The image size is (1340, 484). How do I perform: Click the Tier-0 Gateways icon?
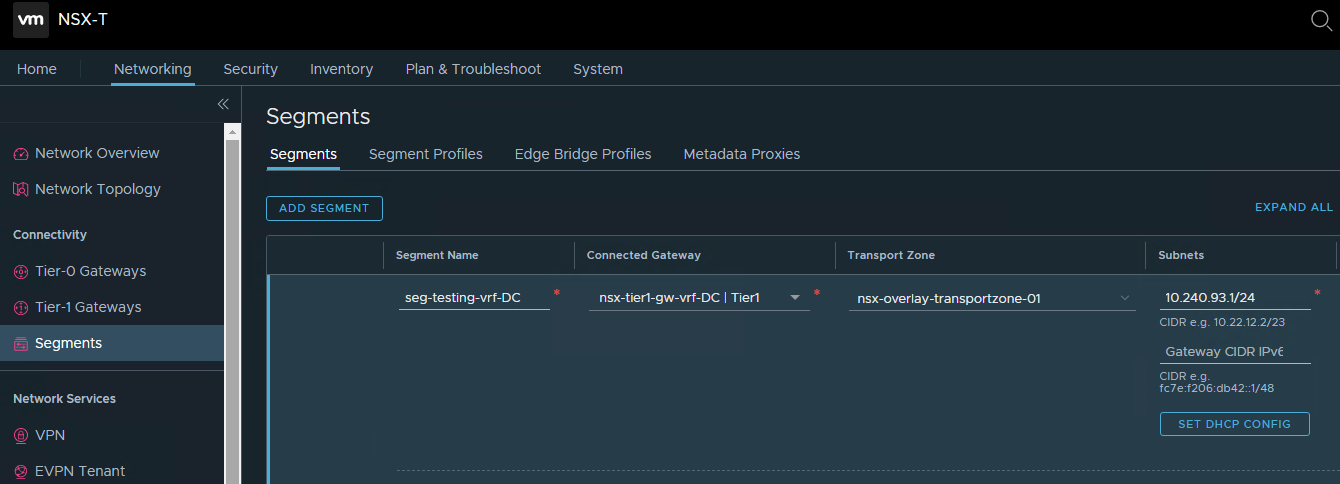[21, 272]
